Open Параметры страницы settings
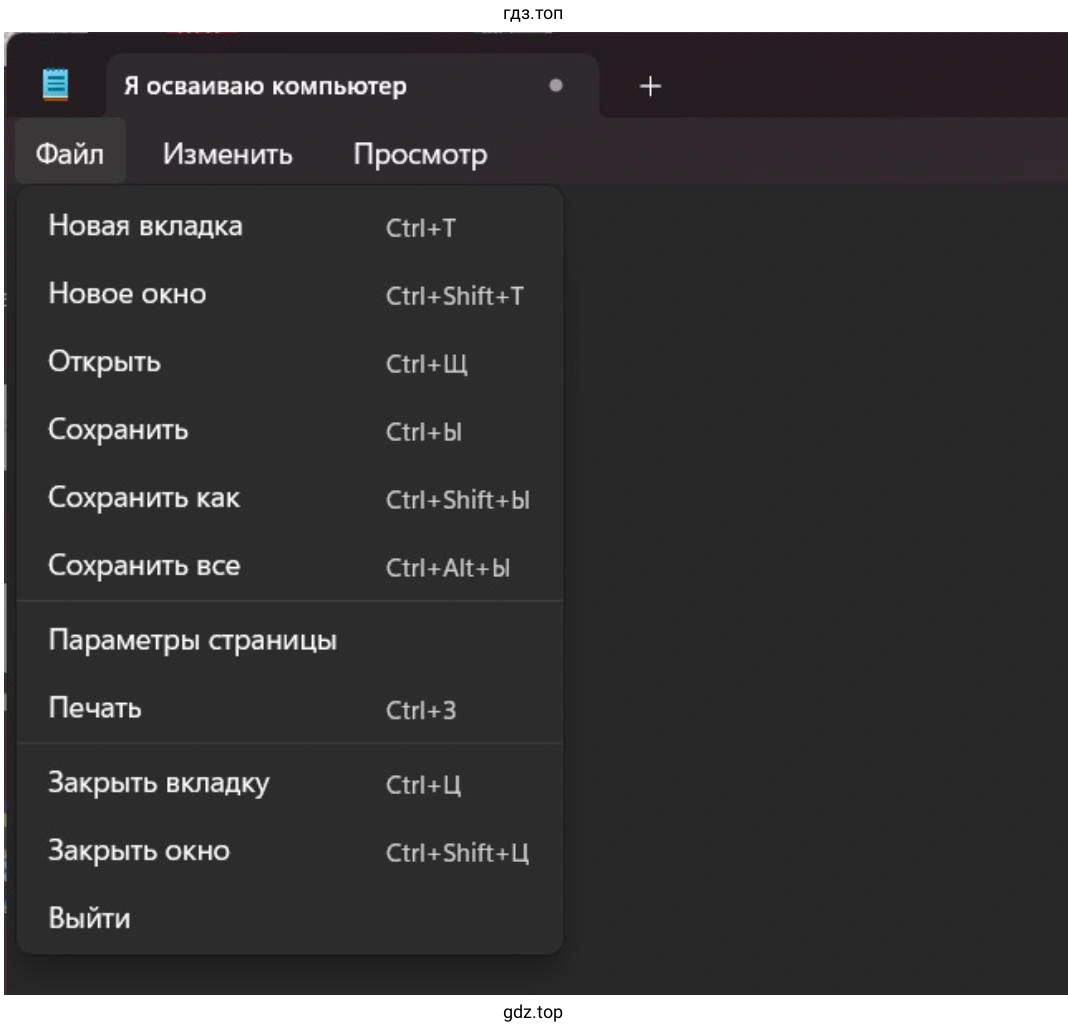This screenshot has width=1068, height=1032. (193, 640)
